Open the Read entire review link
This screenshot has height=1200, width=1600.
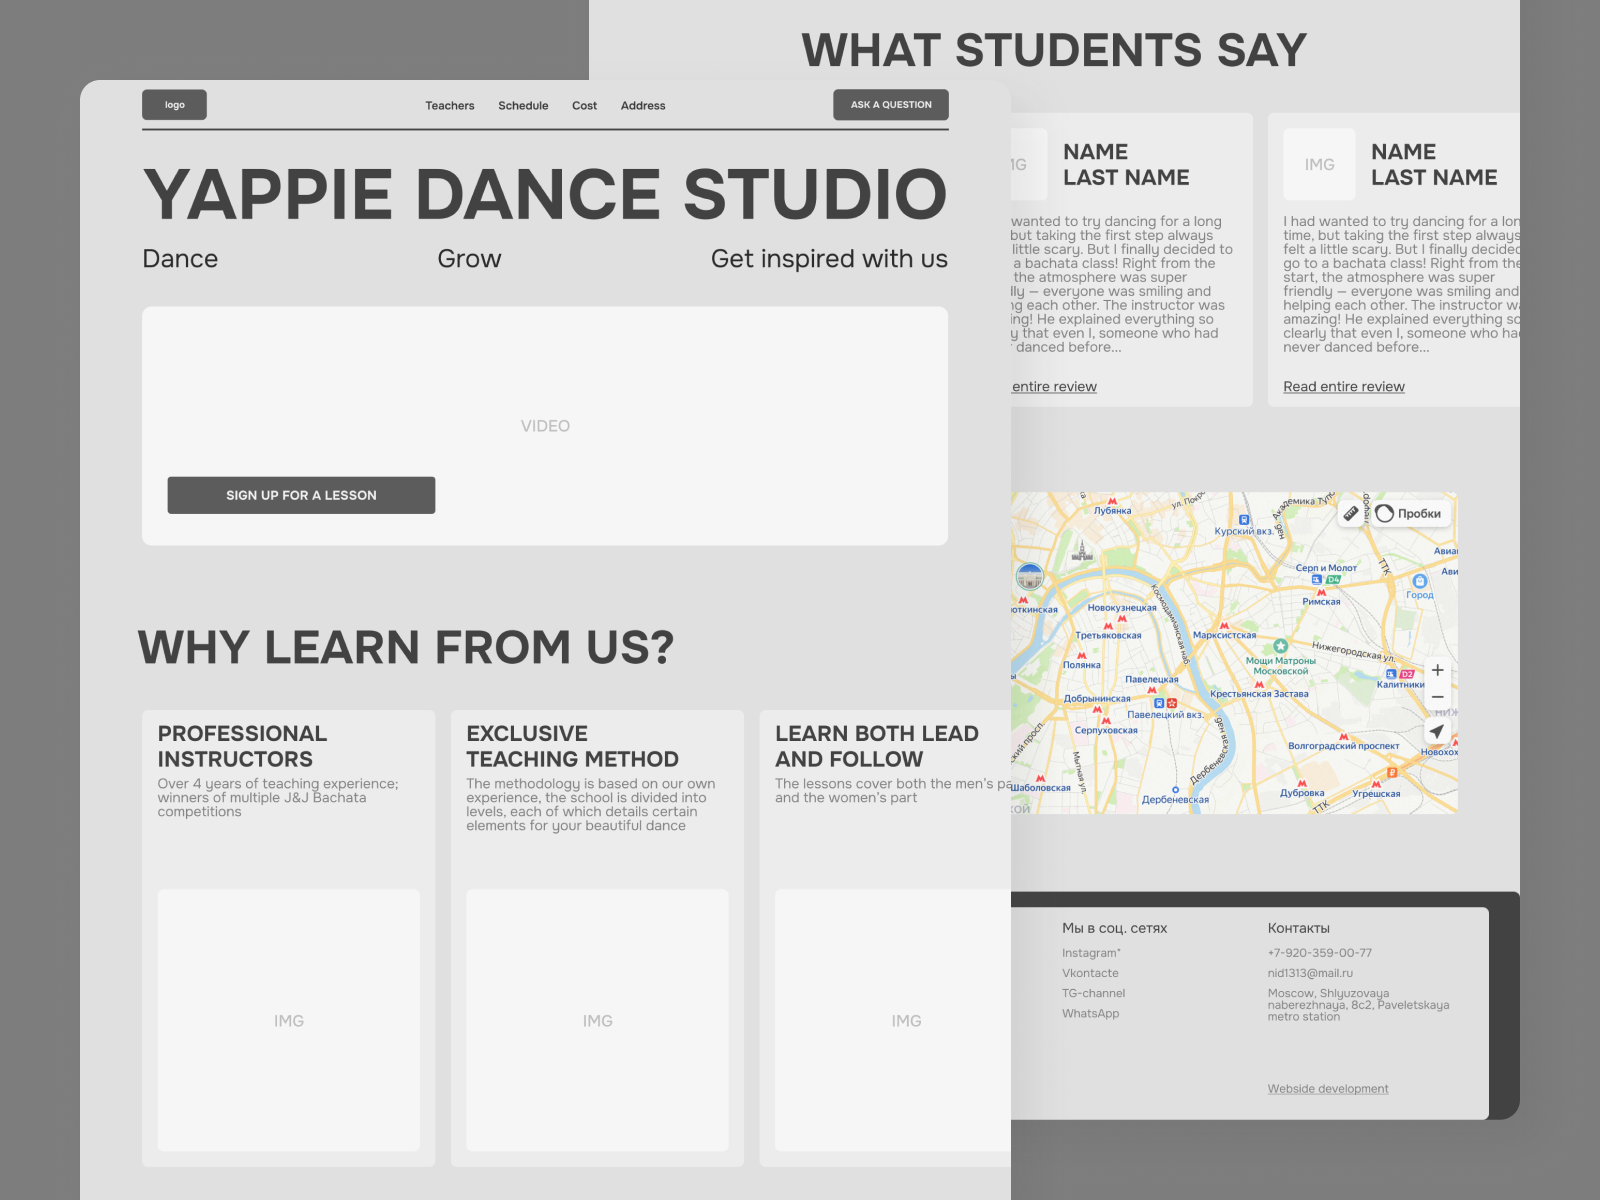click(1343, 386)
